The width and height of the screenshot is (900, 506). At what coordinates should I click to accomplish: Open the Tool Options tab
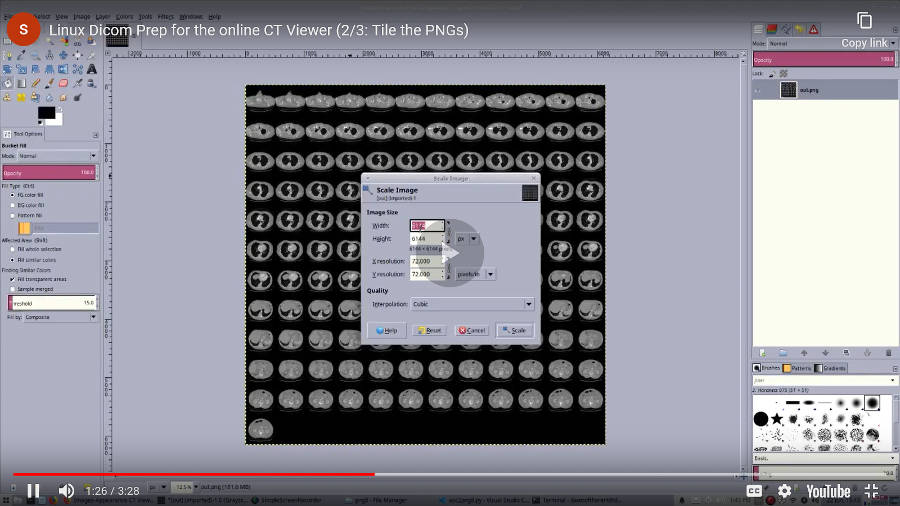point(24,134)
